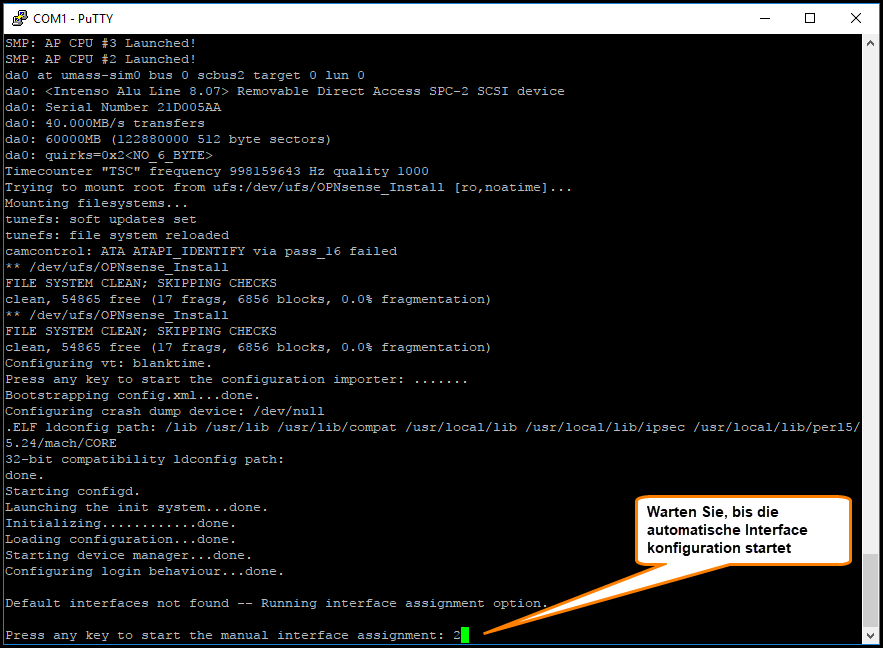Minimize the COM1 PuTTY window
The image size is (883, 648).
[x=764, y=18]
